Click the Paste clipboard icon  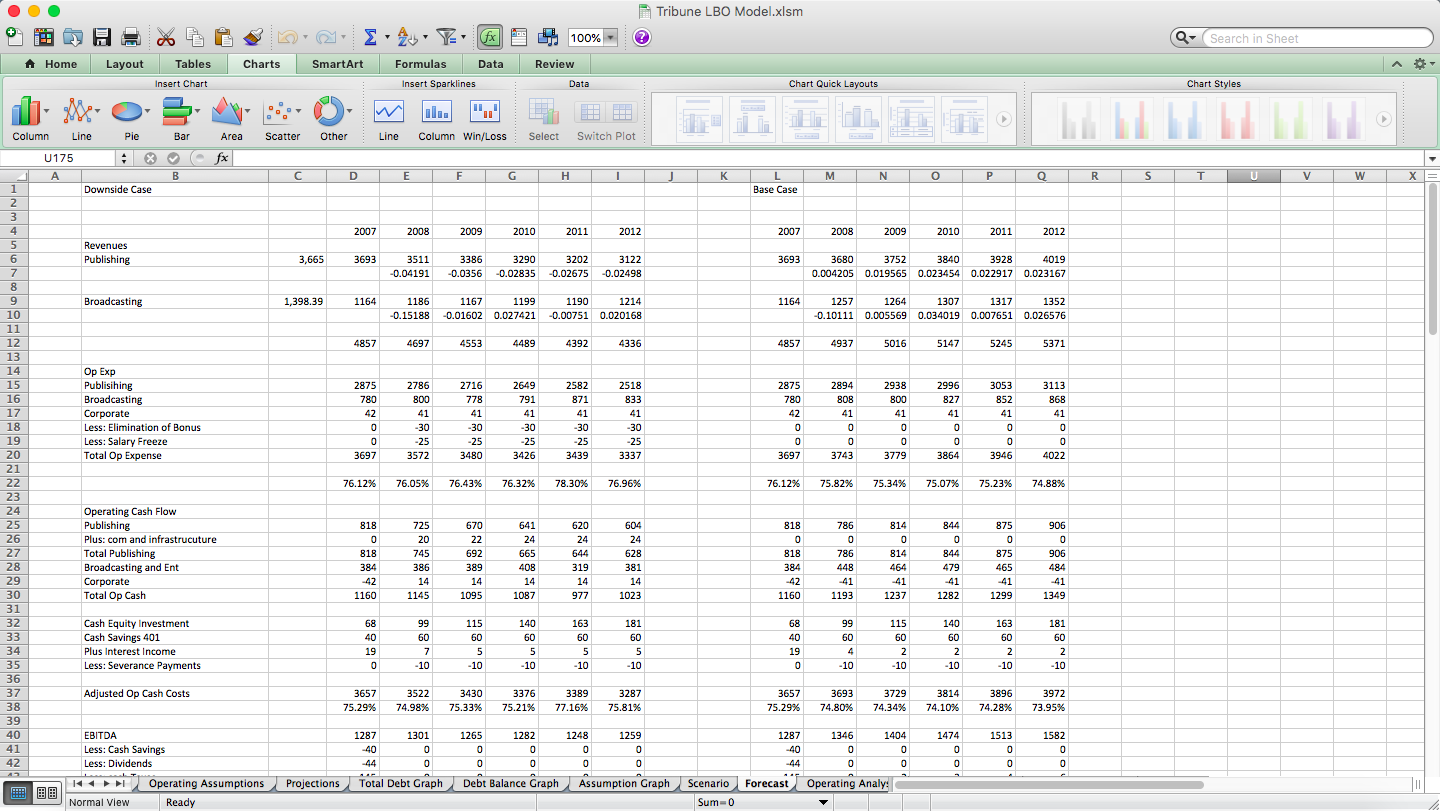(224, 37)
